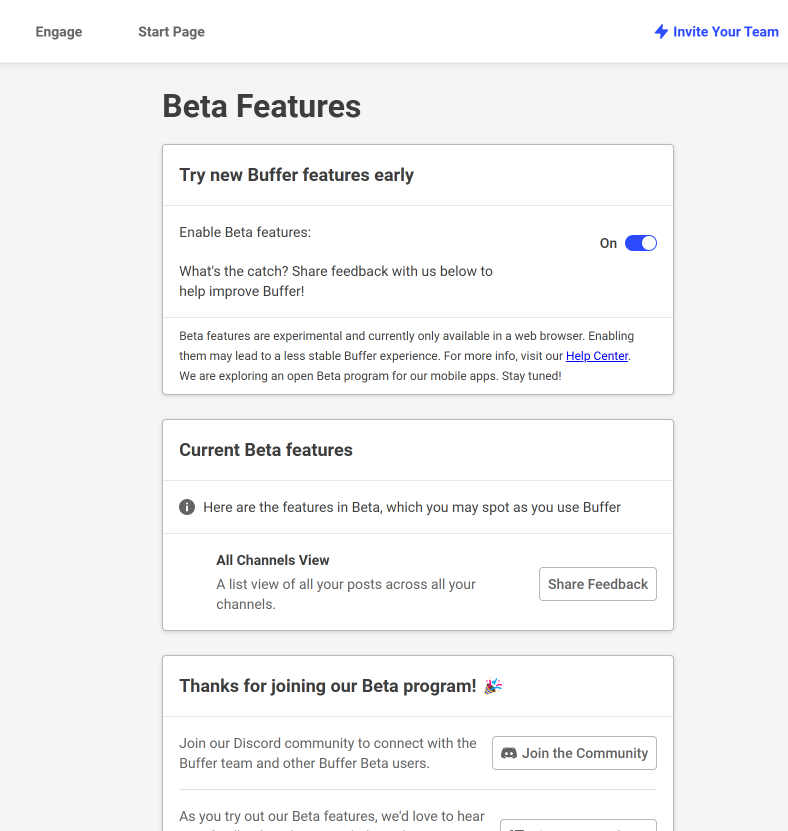Screen dimensions: 788x831
Task: Click the Thanks for joining our Beta program heading
Action: coord(327,686)
